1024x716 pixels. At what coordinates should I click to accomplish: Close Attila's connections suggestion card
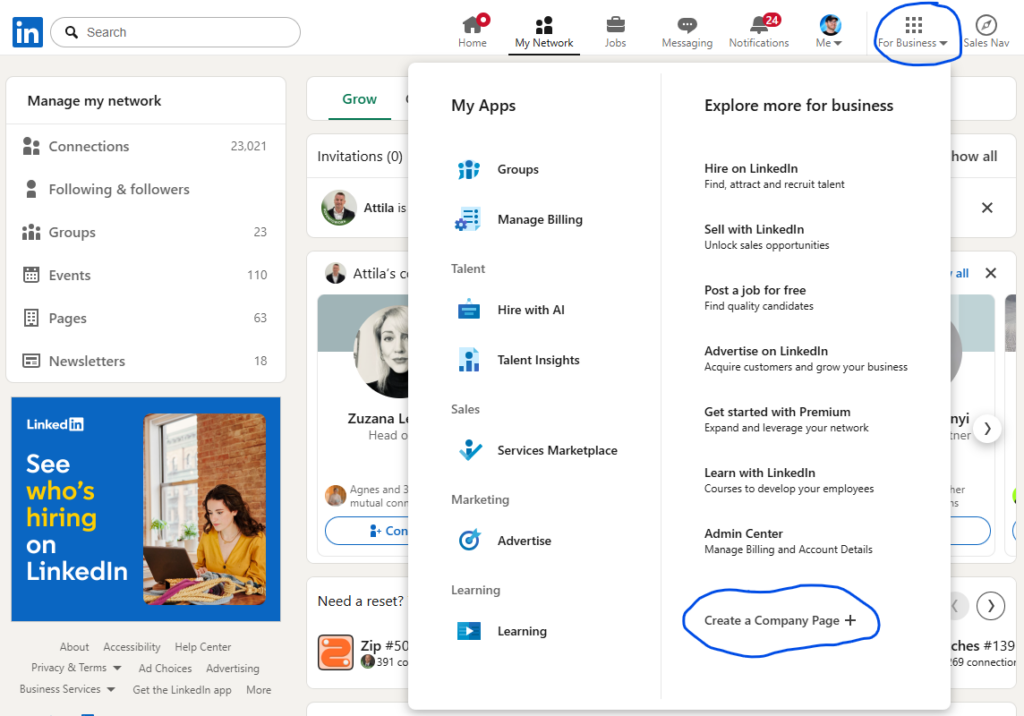[x=991, y=273]
